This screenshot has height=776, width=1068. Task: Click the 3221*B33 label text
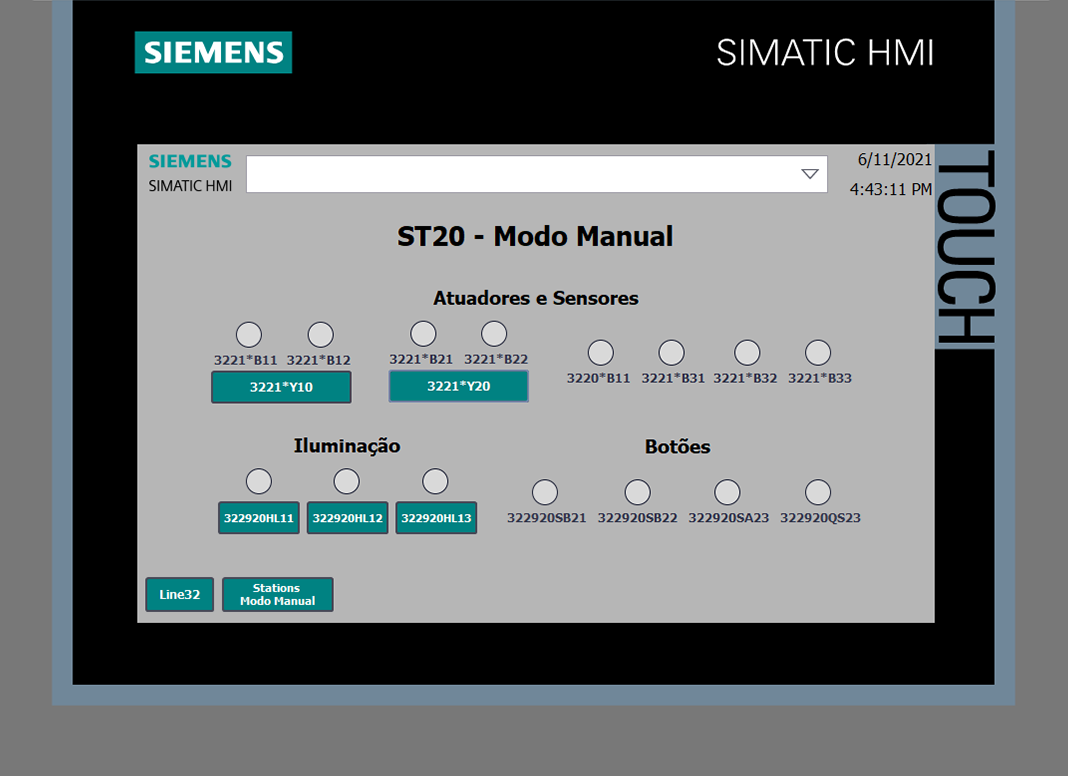820,378
